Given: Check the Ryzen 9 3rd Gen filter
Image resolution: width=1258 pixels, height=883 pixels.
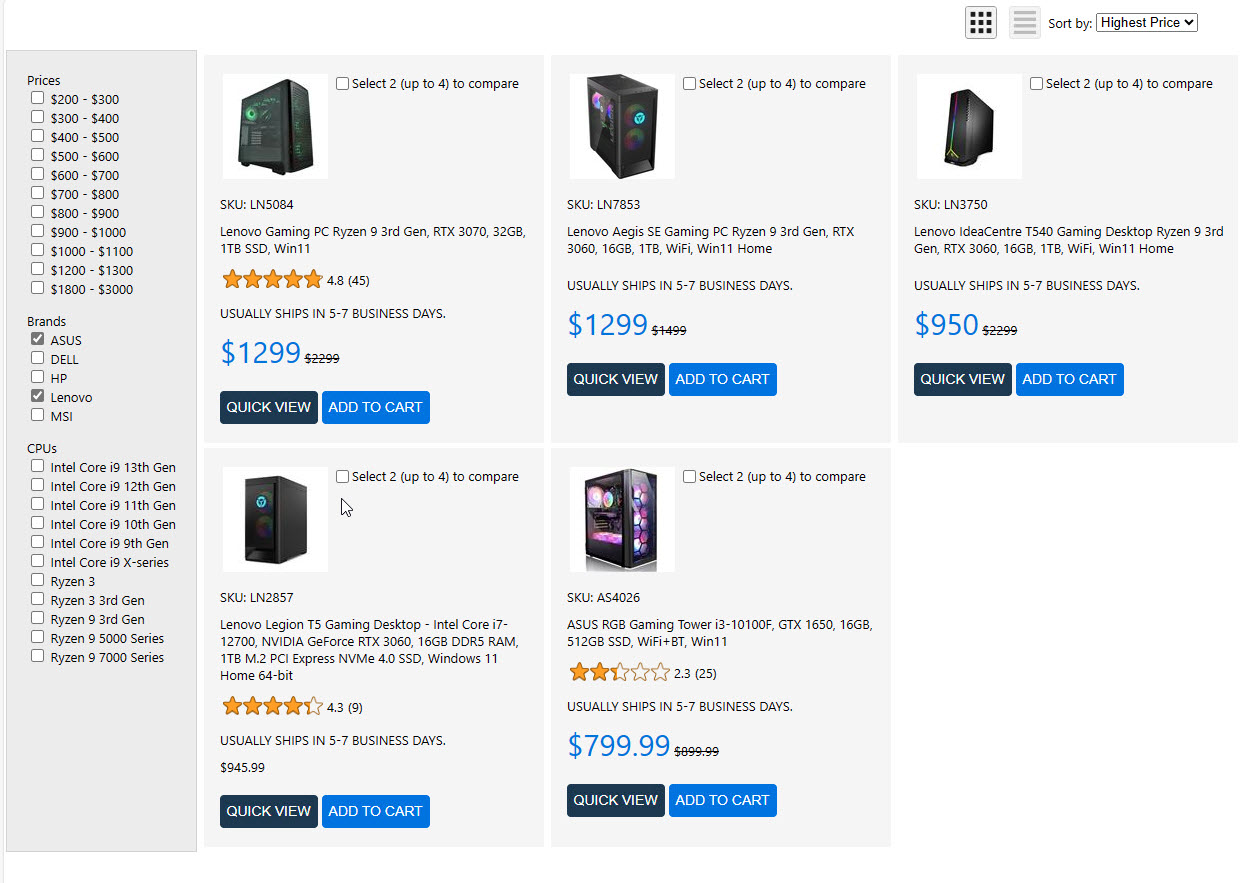Looking at the screenshot, I should 38,619.
